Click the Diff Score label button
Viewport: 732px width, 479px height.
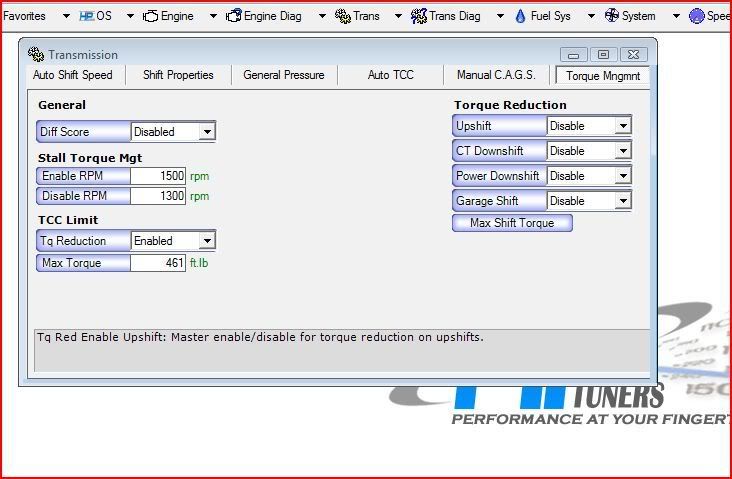coord(84,132)
